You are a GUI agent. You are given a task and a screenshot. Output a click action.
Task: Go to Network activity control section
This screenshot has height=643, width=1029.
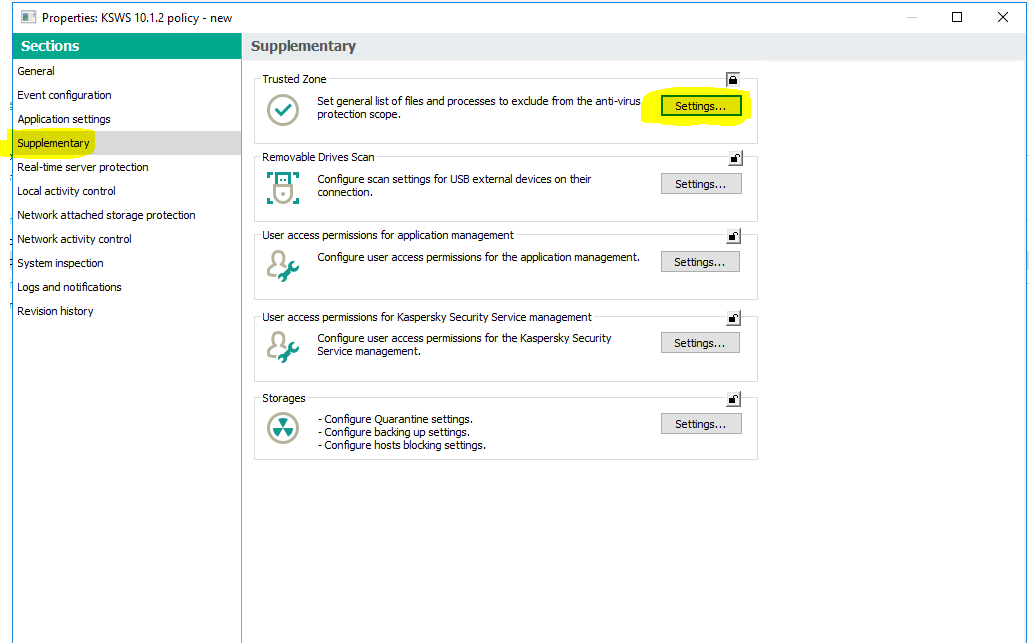click(x=127, y=239)
